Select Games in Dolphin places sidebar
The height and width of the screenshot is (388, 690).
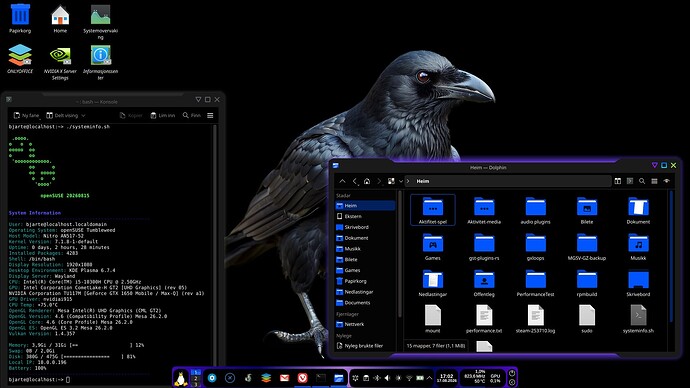point(365,270)
